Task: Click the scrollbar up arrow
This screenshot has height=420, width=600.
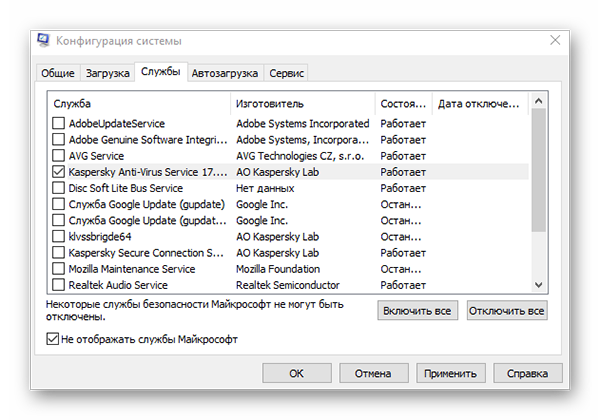Action: (x=538, y=101)
